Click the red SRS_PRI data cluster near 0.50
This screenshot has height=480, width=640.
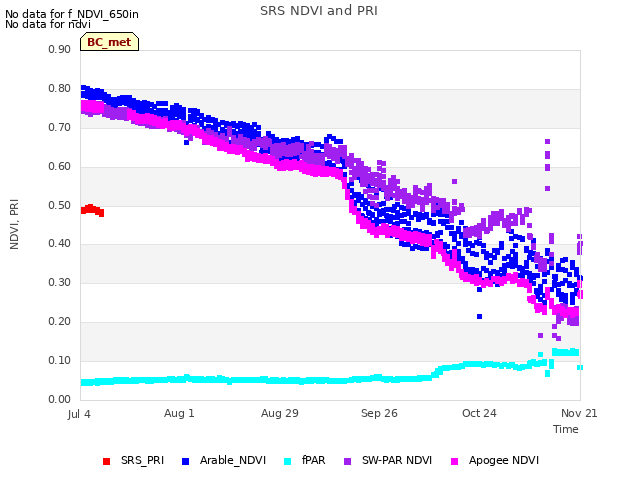92,210
